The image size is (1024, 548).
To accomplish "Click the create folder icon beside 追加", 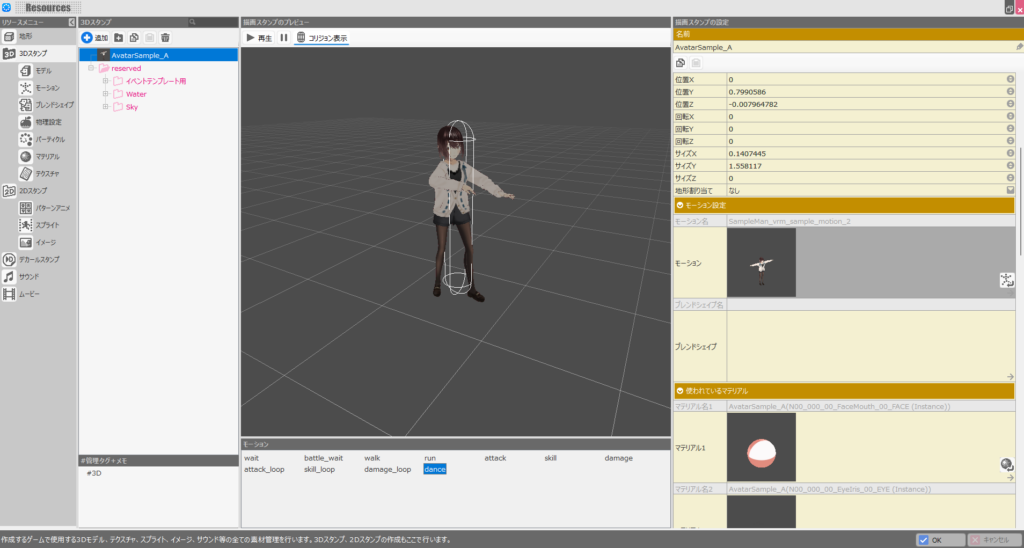I will tap(119, 37).
